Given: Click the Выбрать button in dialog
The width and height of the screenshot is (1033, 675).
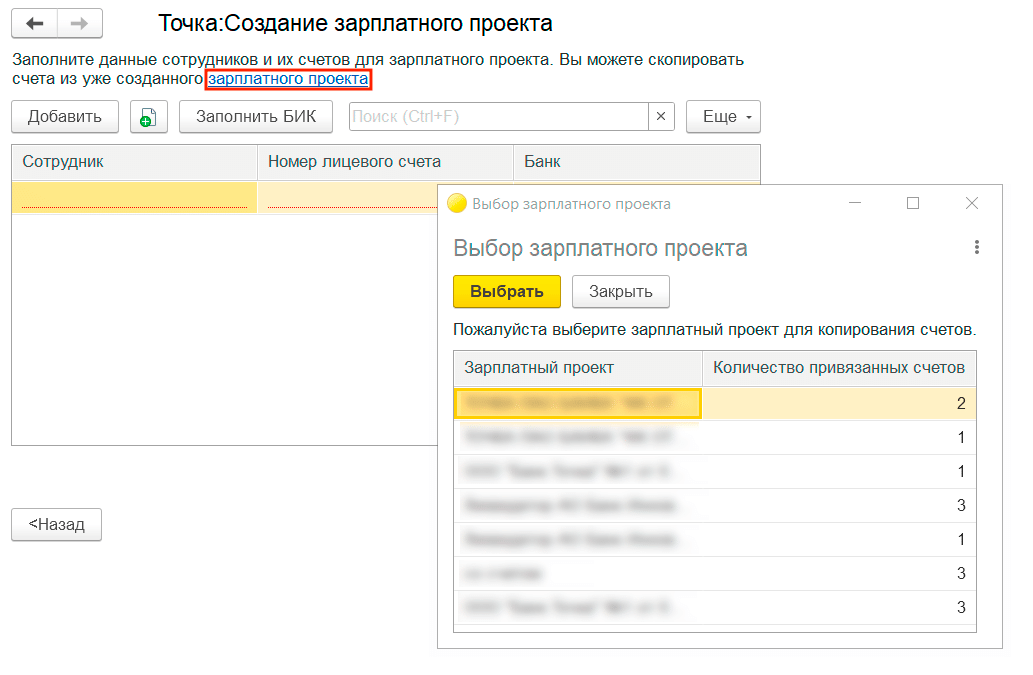Looking at the screenshot, I should [x=507, y=292].
